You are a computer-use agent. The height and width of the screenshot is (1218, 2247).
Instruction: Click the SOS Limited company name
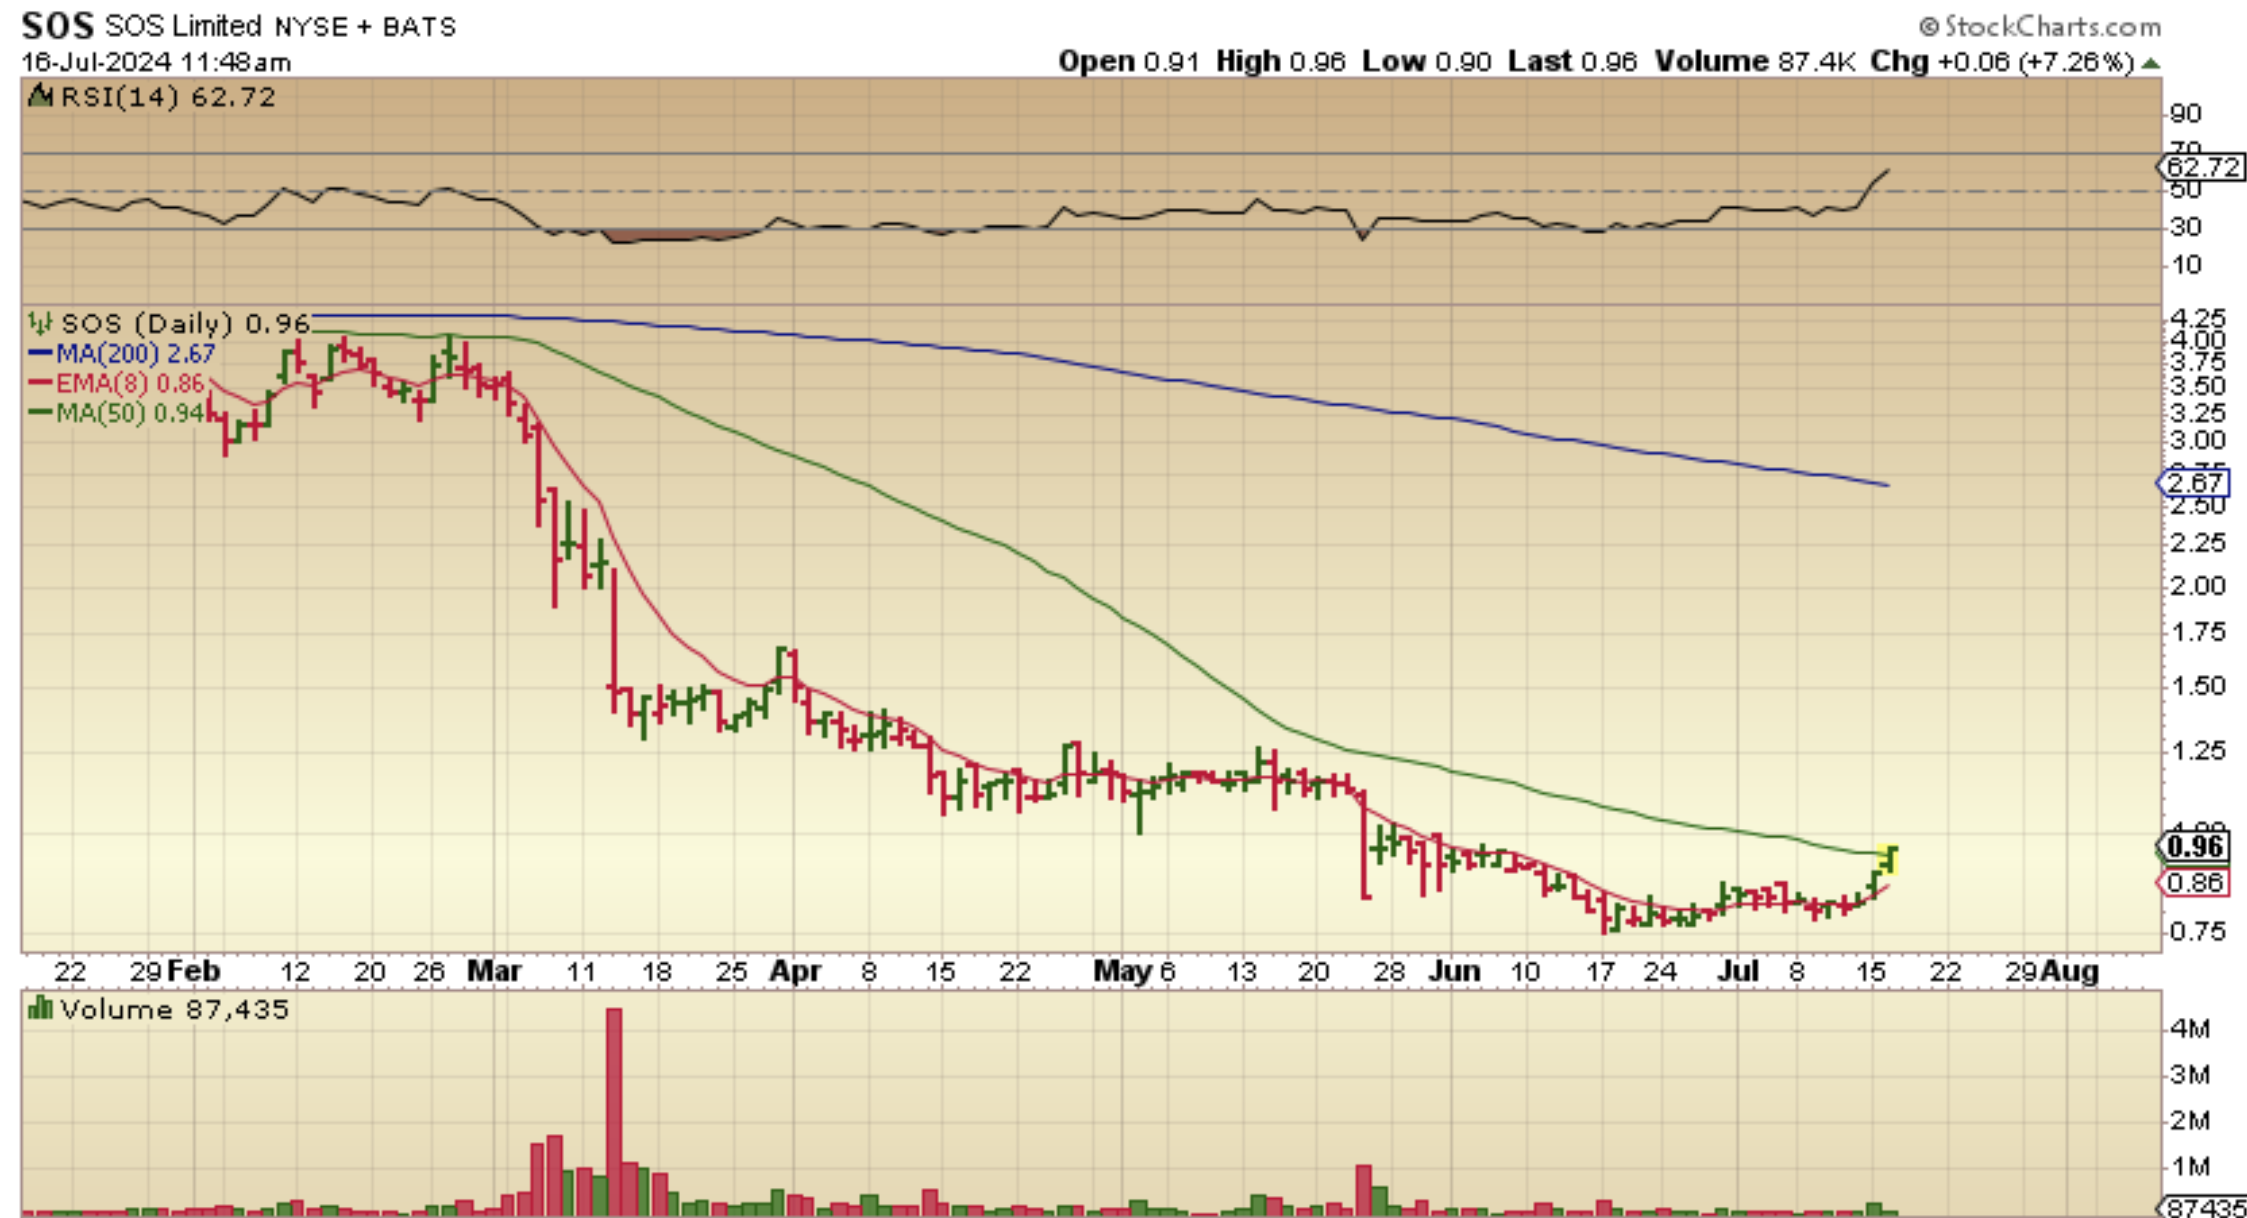pos(182,26)
